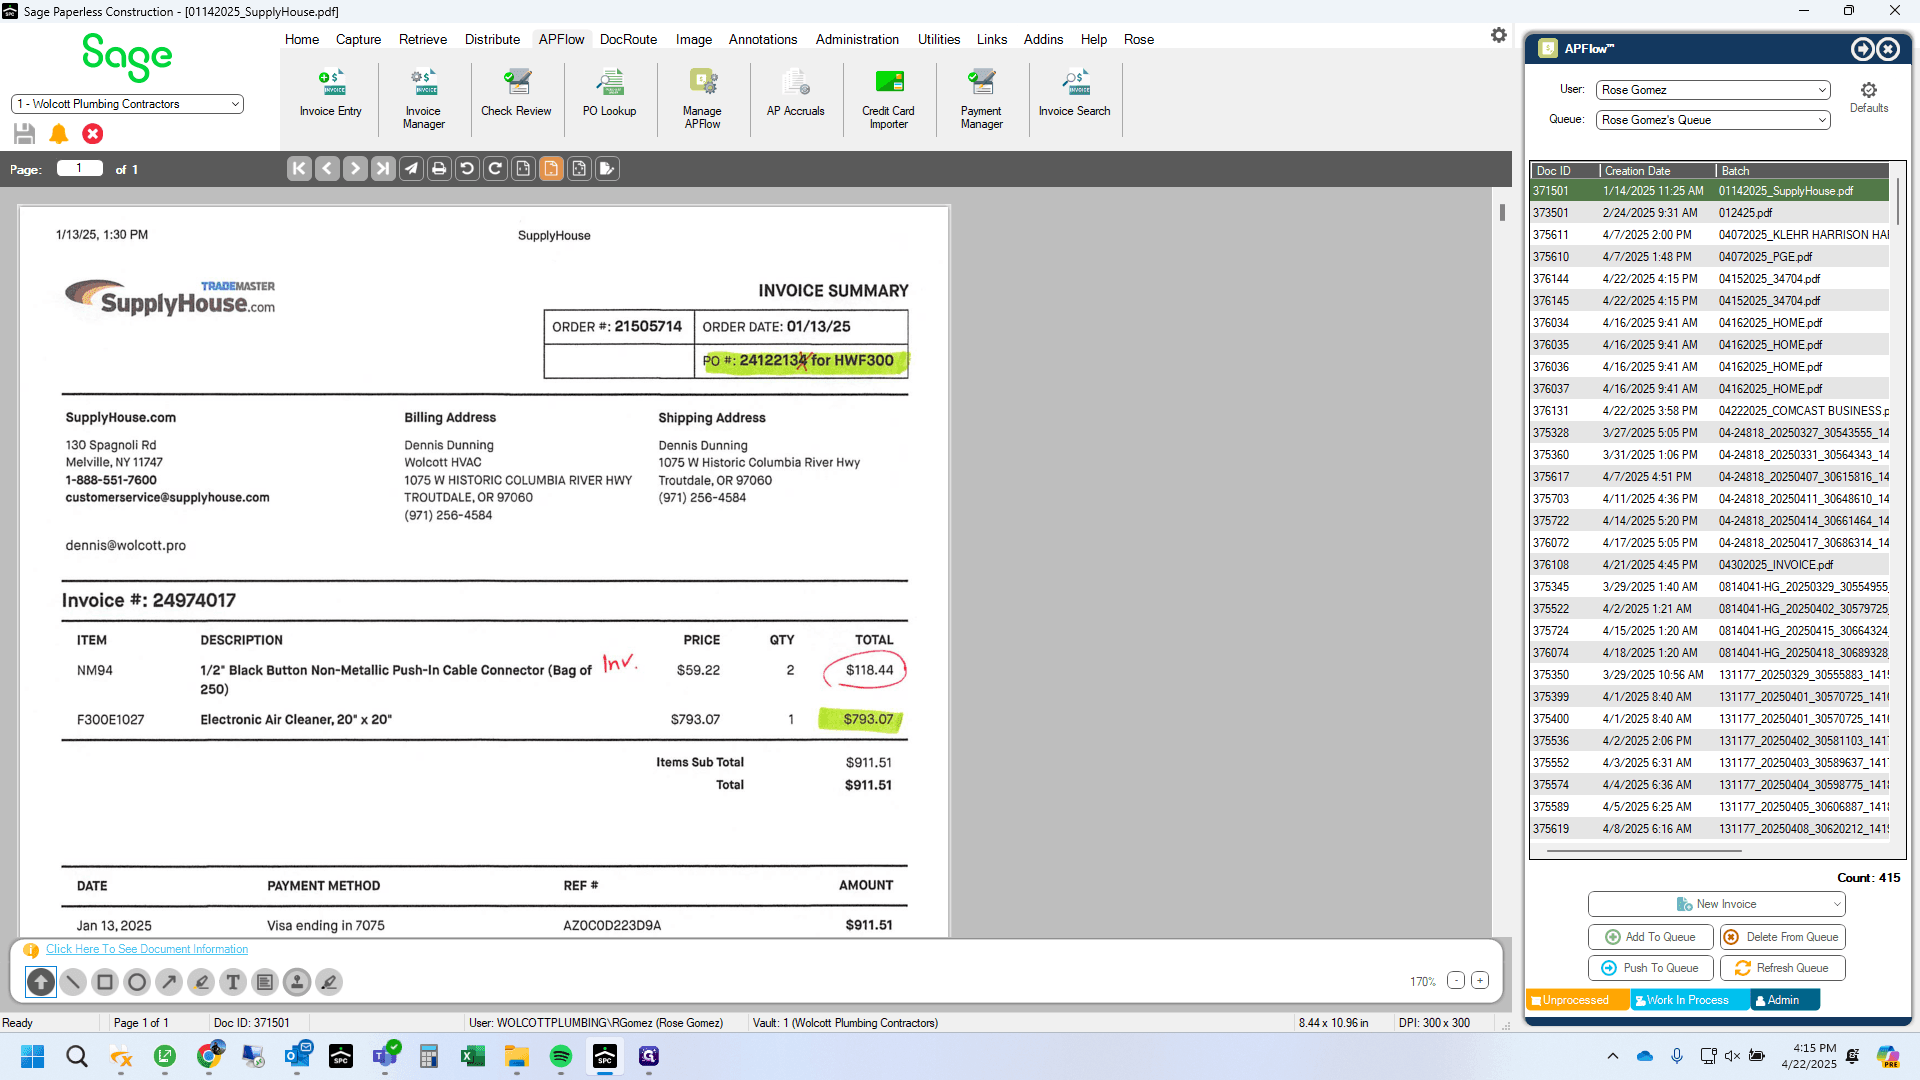Rotate document clockwise
This screenshot has height=1080, width=1920.
tap(495, 169)
